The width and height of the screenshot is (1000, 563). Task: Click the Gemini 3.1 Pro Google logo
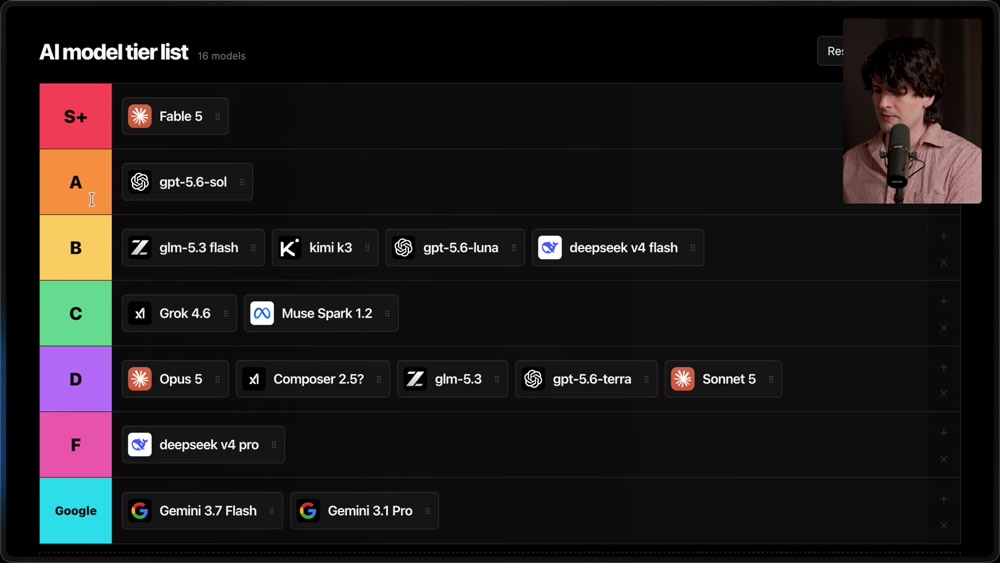[308, 511]
